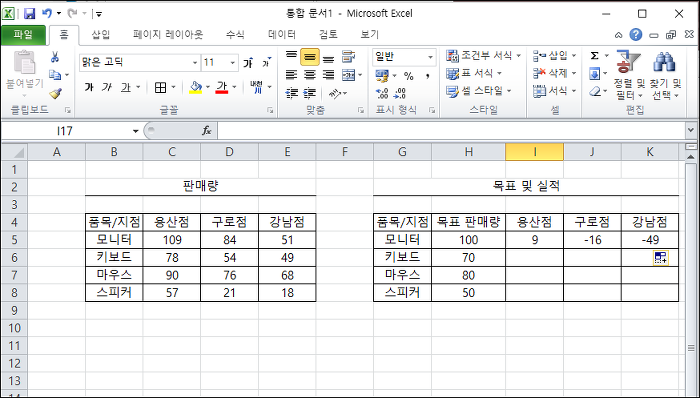
Task: Open Excel Help question mark
Action: [636, 34]
